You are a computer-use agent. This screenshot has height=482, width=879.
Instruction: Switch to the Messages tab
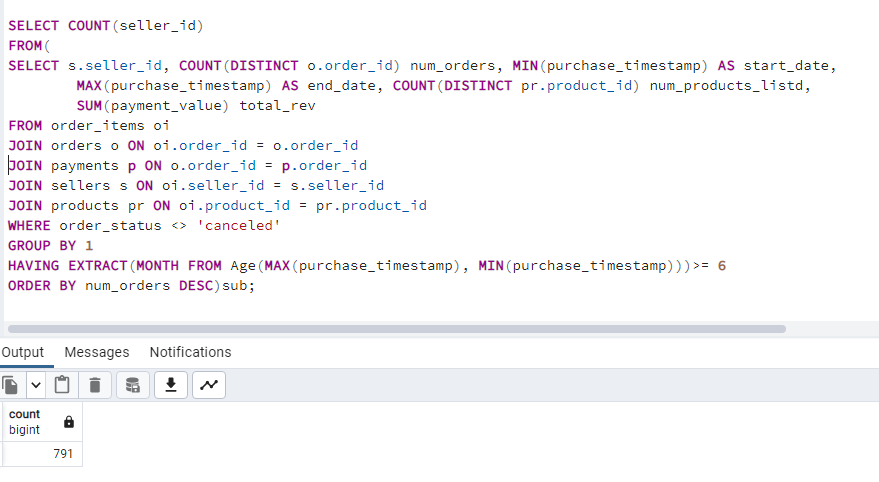click(x=96, y=352)
